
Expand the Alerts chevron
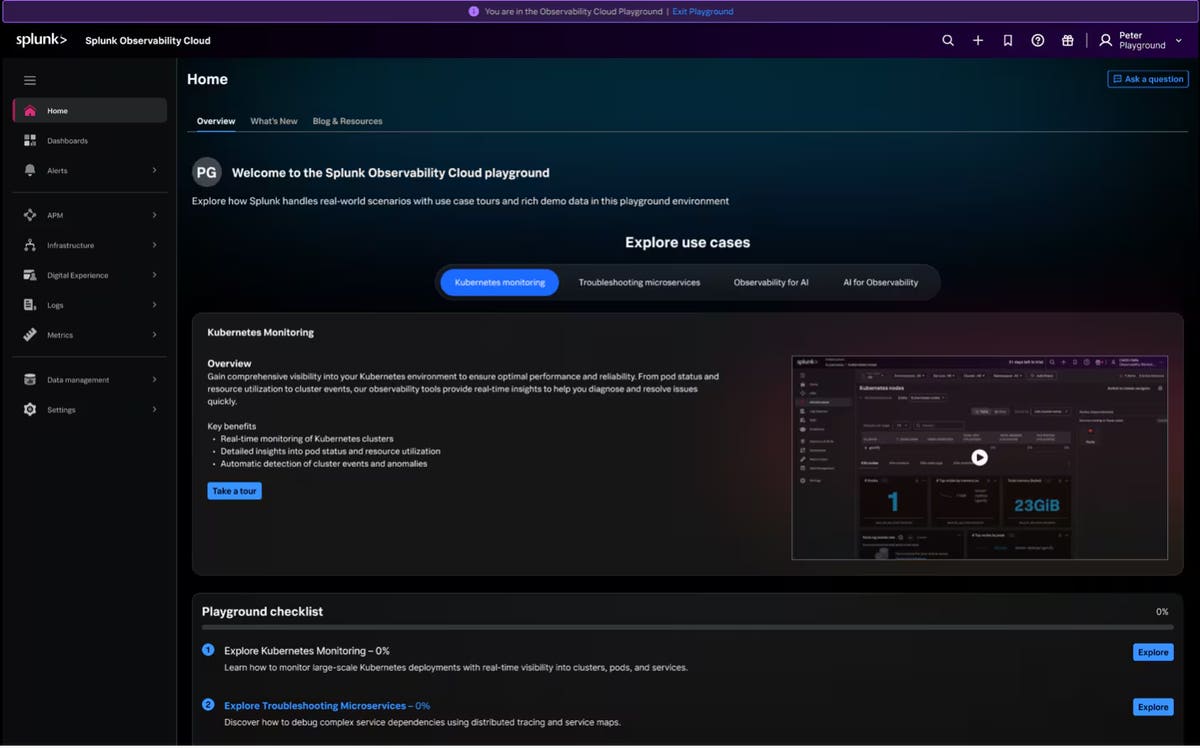pyautogui.click(x=154, y=171)
